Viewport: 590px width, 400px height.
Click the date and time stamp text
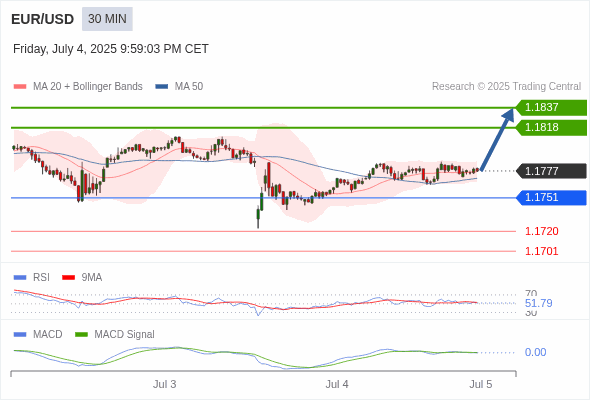click(111, 49)
